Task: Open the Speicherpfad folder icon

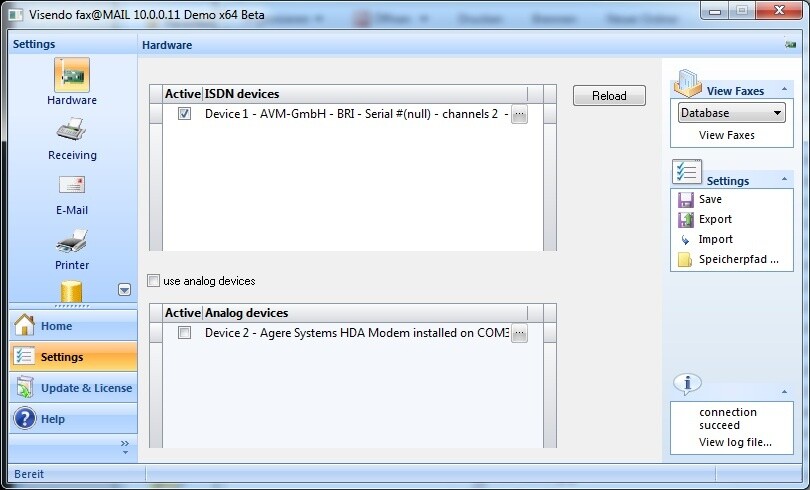Action: (x=685, y=260)
